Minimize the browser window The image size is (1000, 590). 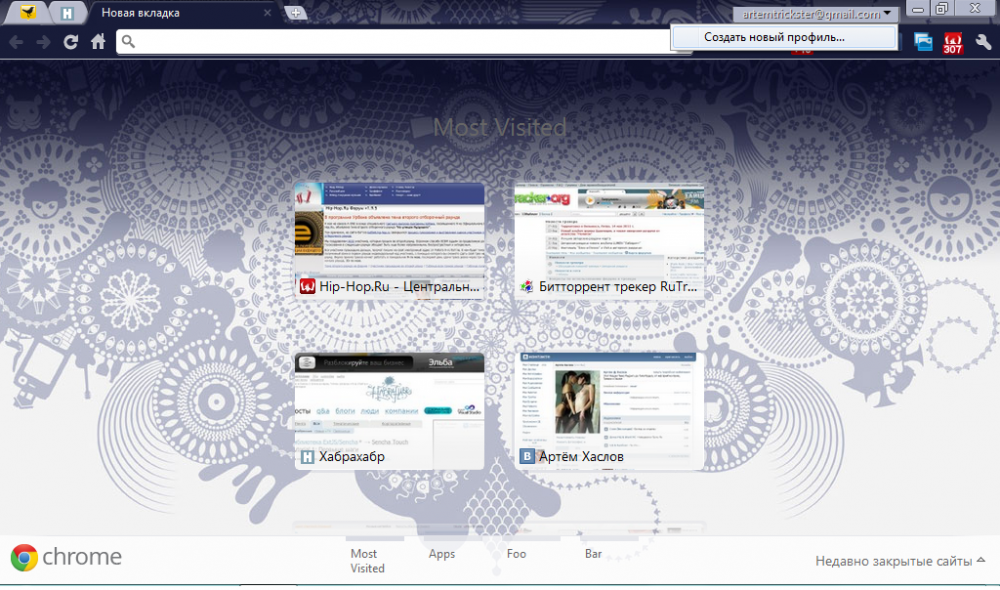(x=918, y=9)
